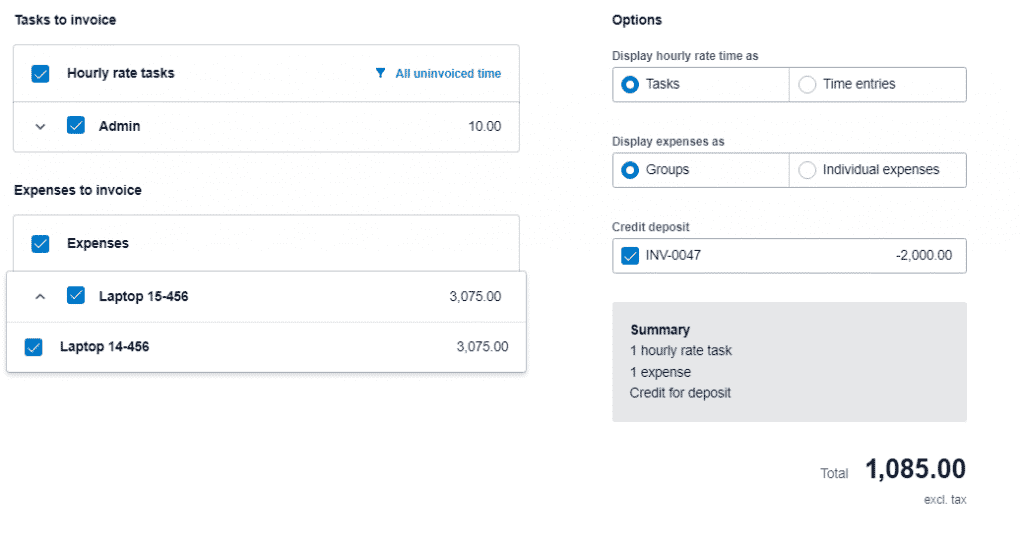Collapse the Laptop 15-456 group
Screen dimensions: 1024x549
coord(40,296)
